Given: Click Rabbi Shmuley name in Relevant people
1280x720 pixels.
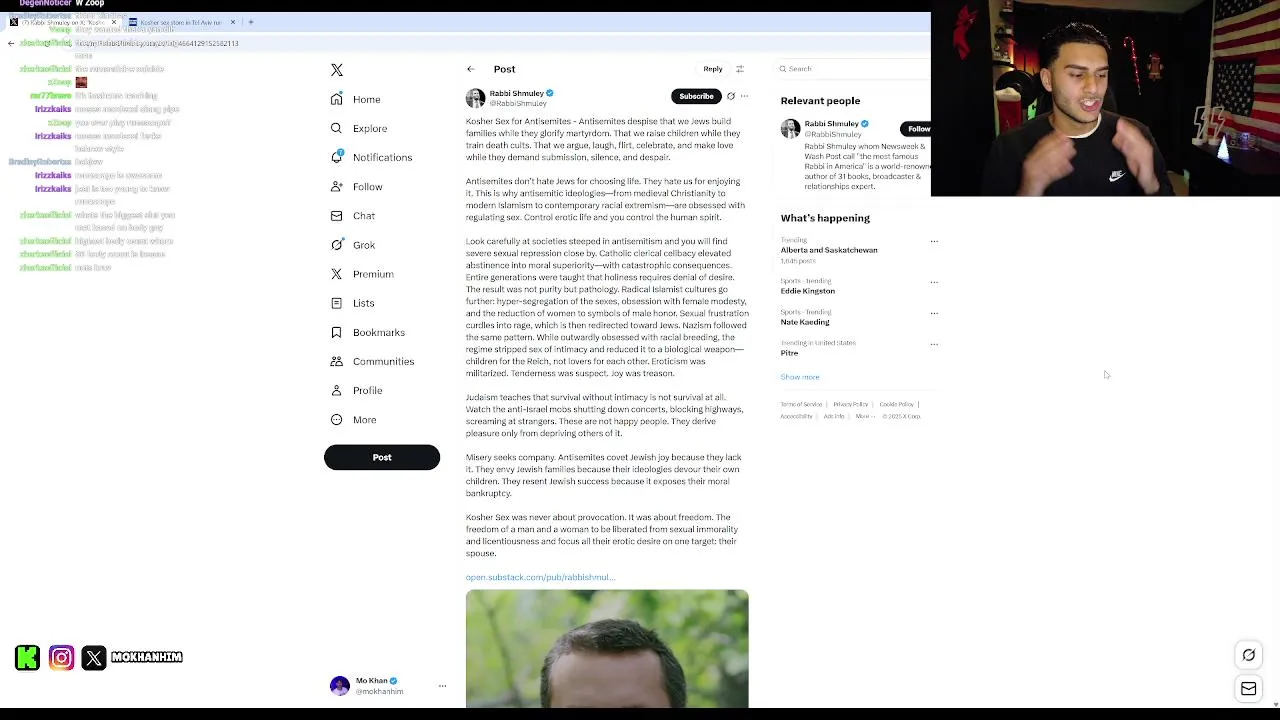Looking at the screenshot, I should click(x=831, y=124).
